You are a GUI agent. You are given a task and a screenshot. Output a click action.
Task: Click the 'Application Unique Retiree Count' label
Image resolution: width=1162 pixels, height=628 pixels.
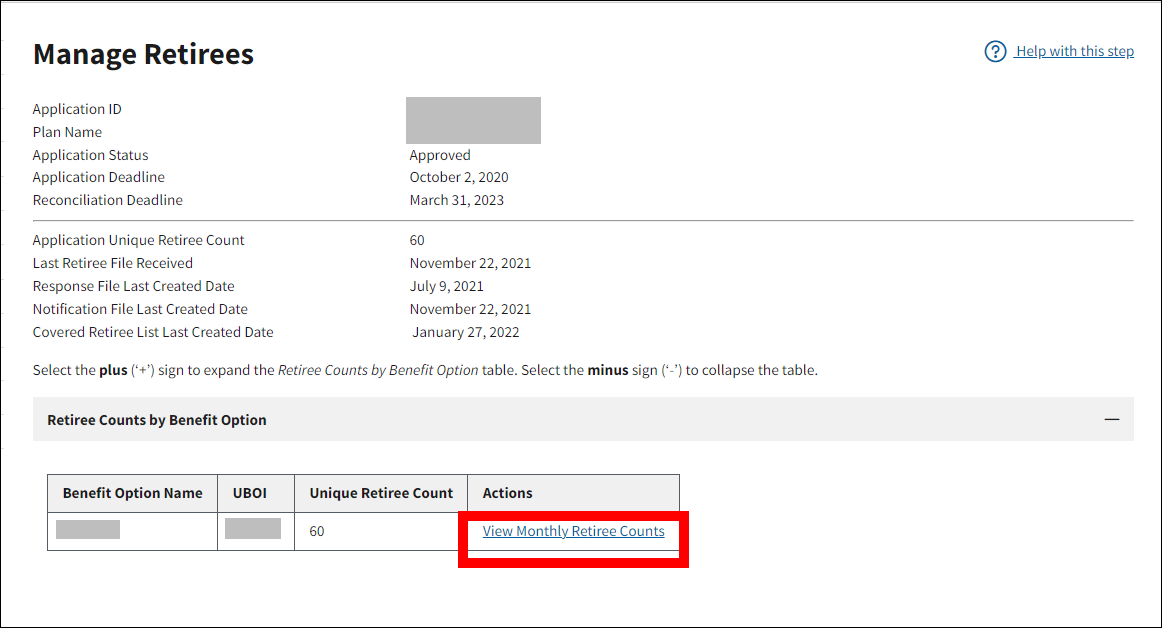tap(138, 240)
